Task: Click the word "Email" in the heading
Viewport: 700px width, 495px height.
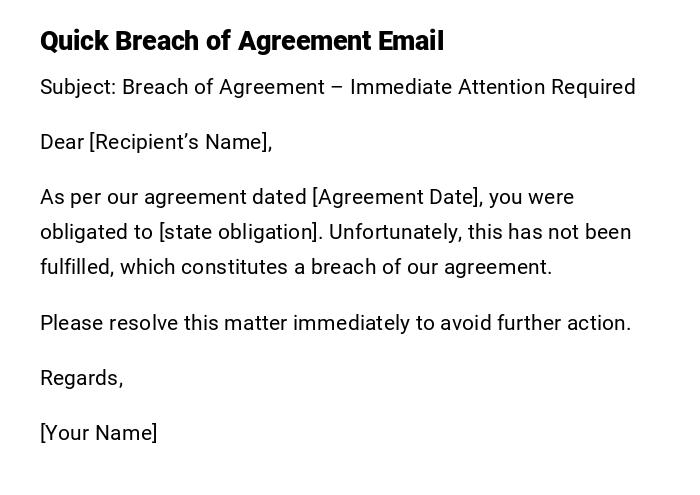Action: (x=410, y=41)
